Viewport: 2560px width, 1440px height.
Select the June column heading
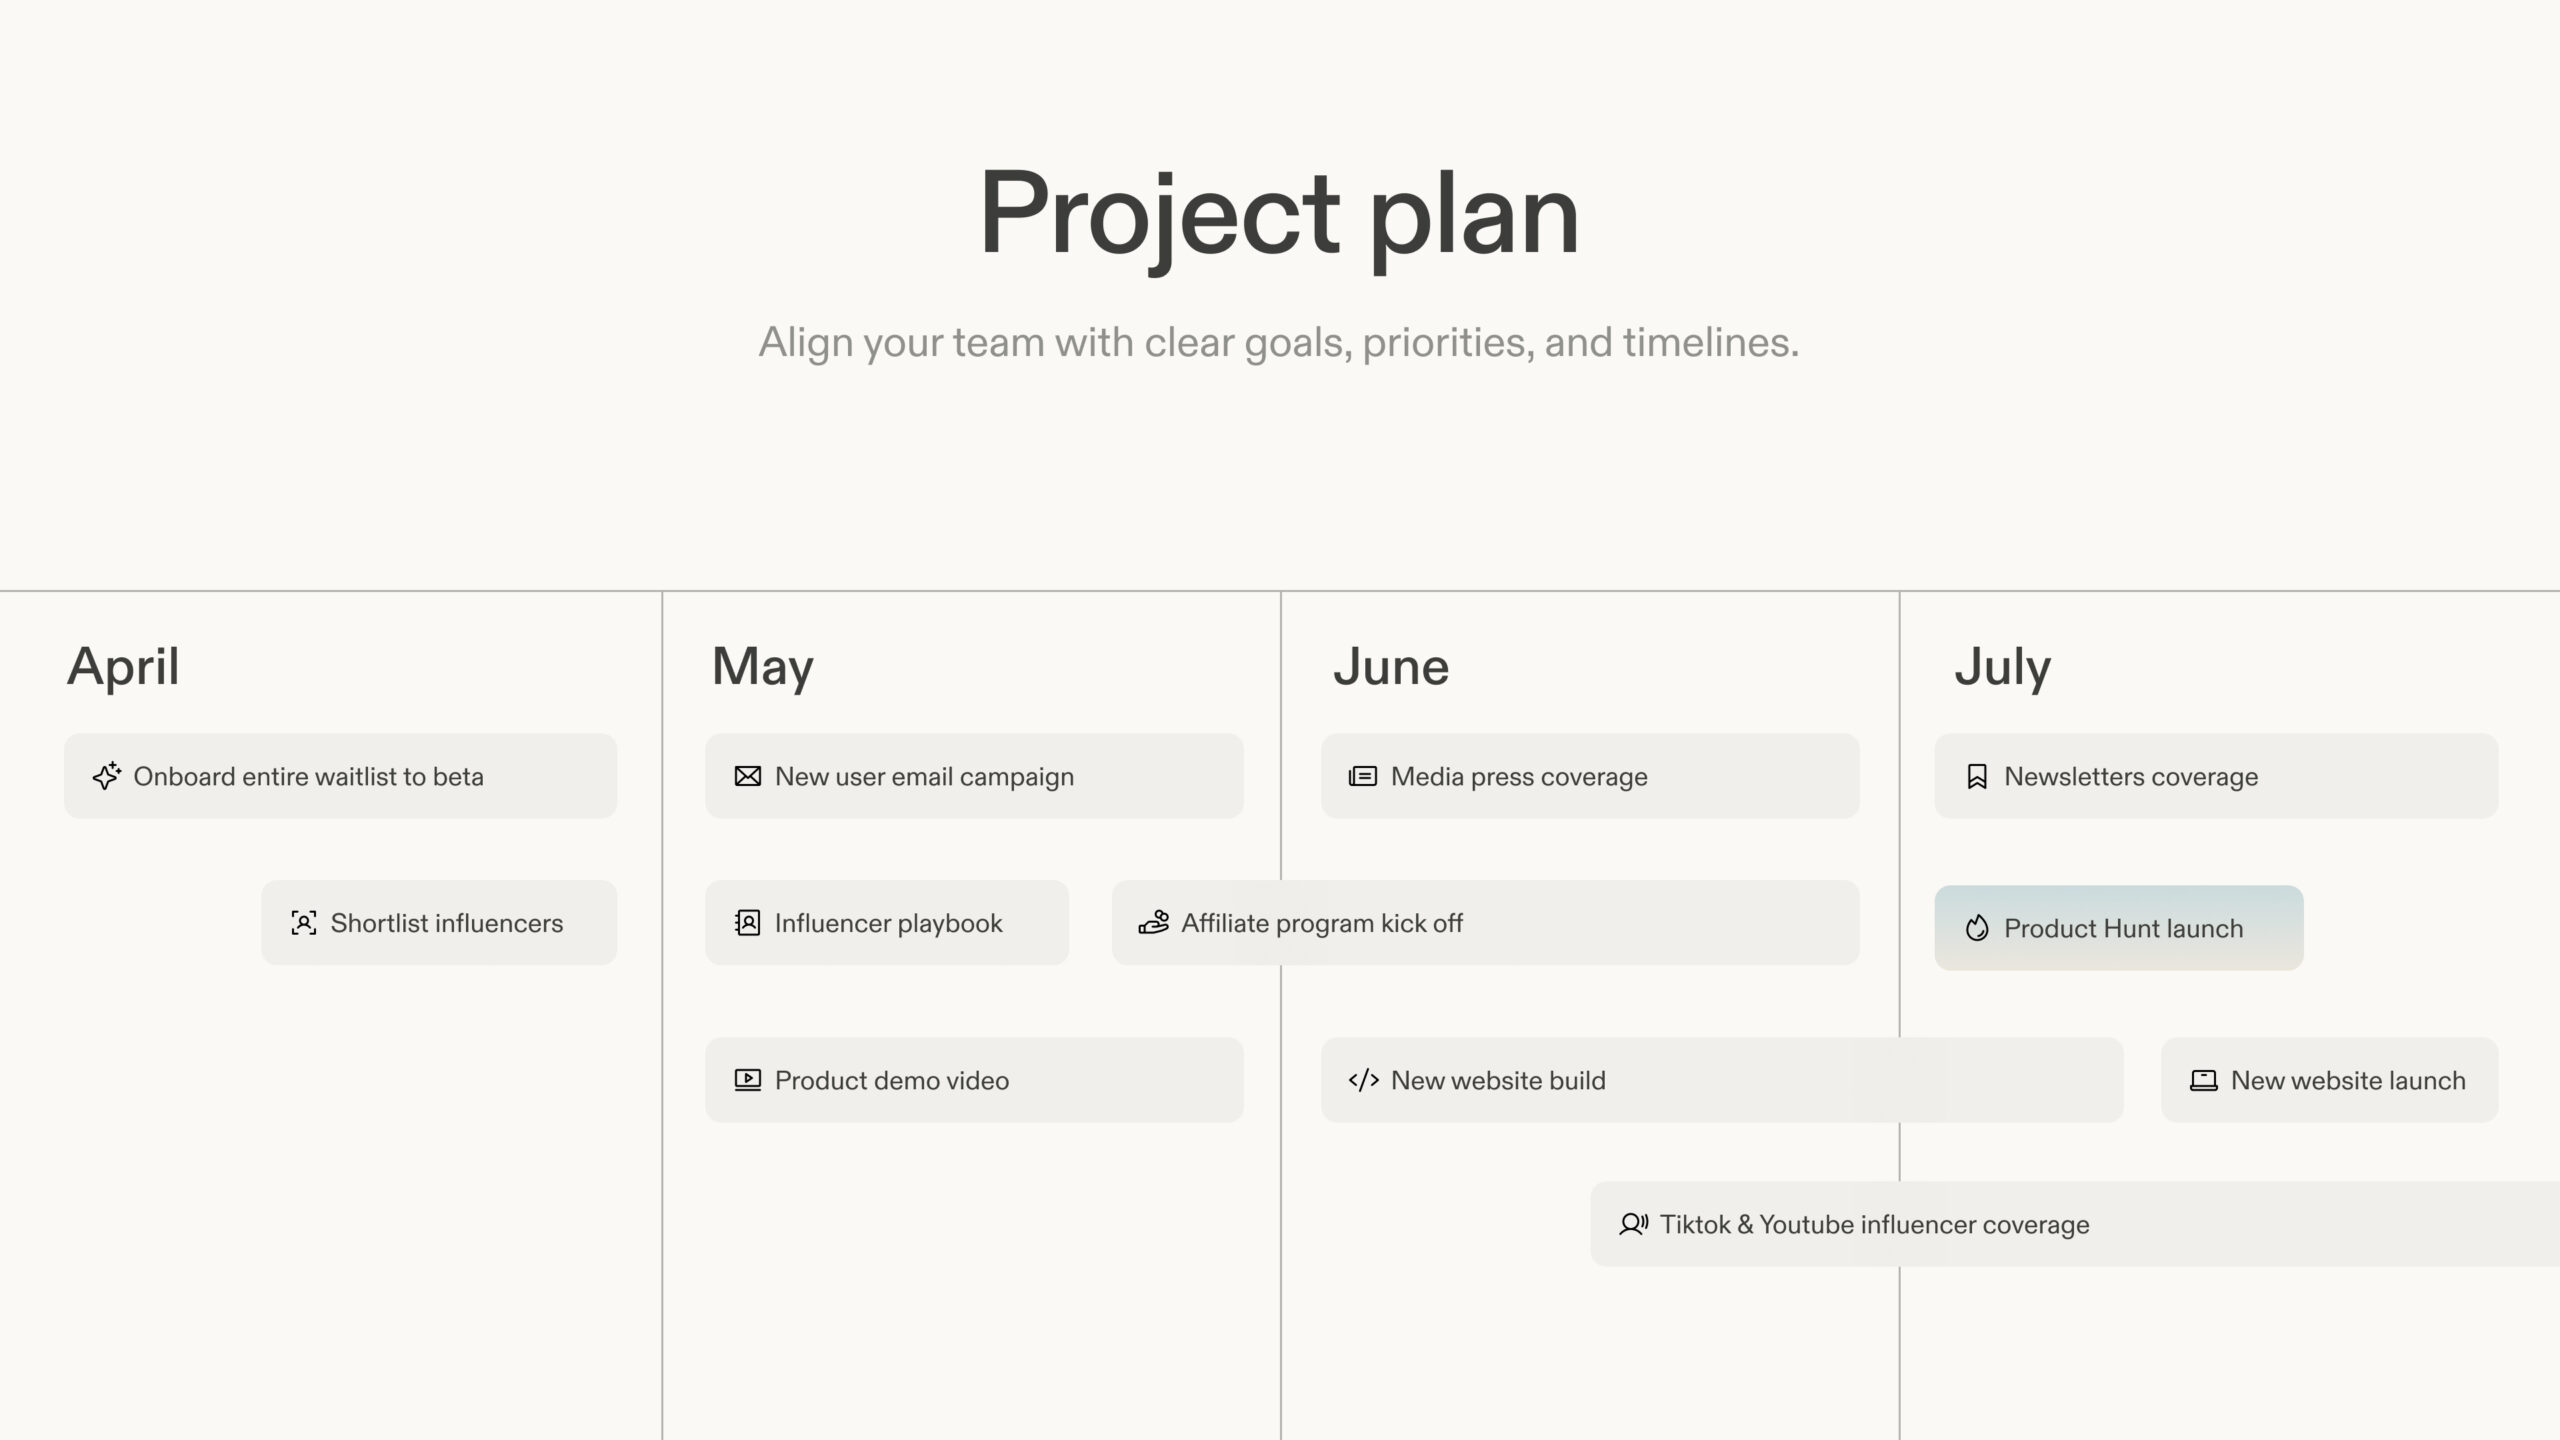click(x=1390, y=666)
